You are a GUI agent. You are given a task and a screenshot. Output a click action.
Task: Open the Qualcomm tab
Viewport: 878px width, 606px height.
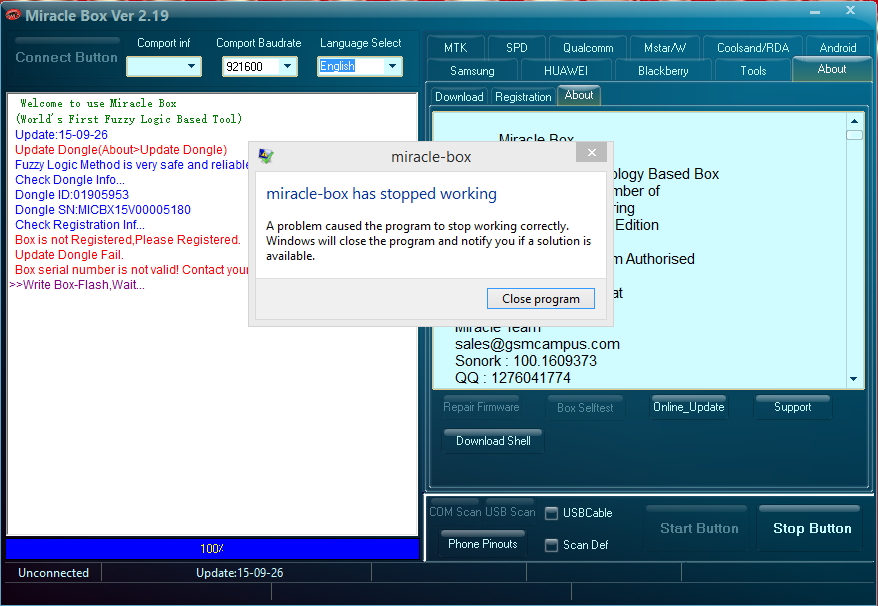click(588, 48)
